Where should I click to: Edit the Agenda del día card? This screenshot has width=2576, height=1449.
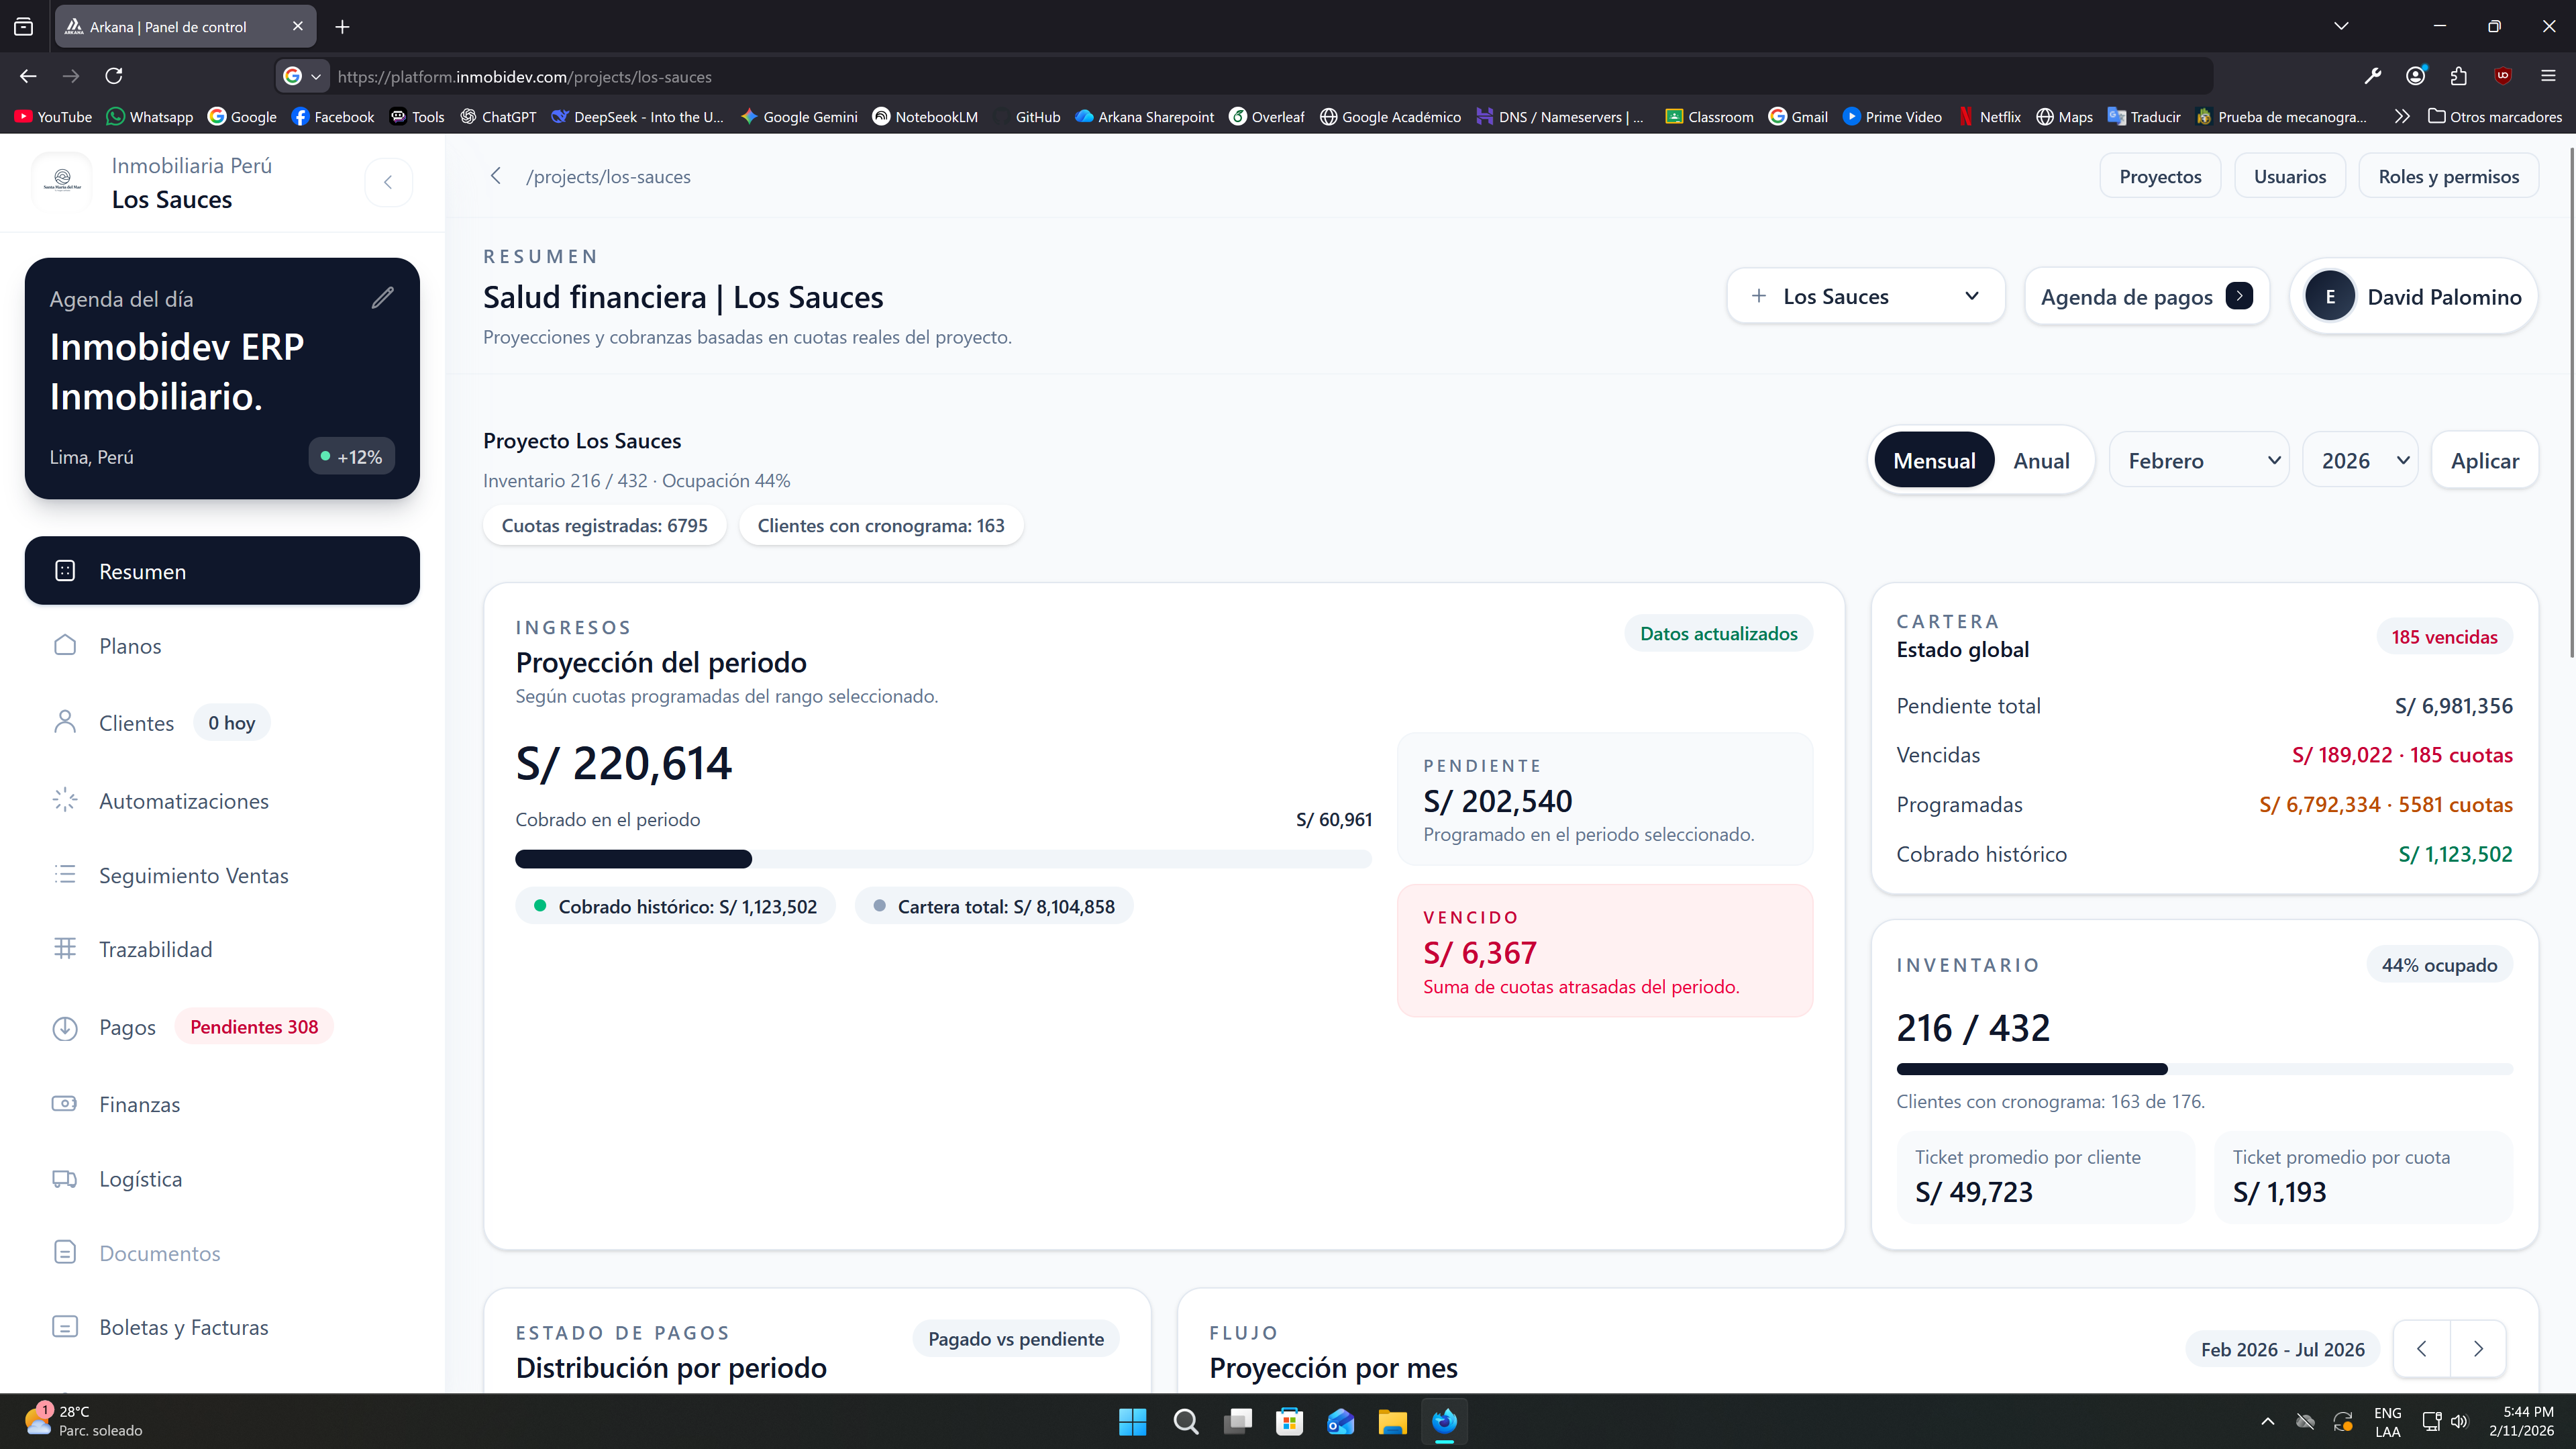[x=383, y=297]
